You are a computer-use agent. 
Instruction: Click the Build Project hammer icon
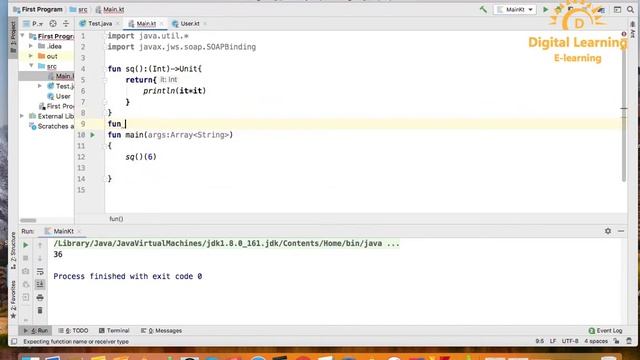click(483, 9)
